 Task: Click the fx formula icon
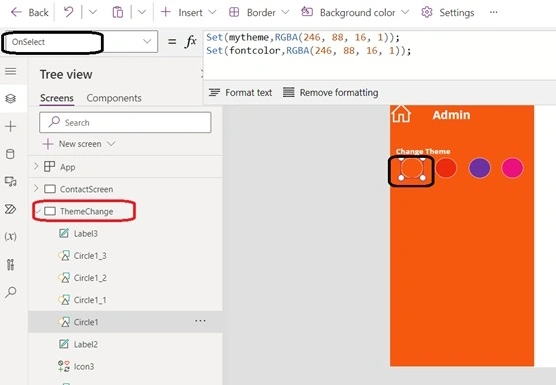190,42
